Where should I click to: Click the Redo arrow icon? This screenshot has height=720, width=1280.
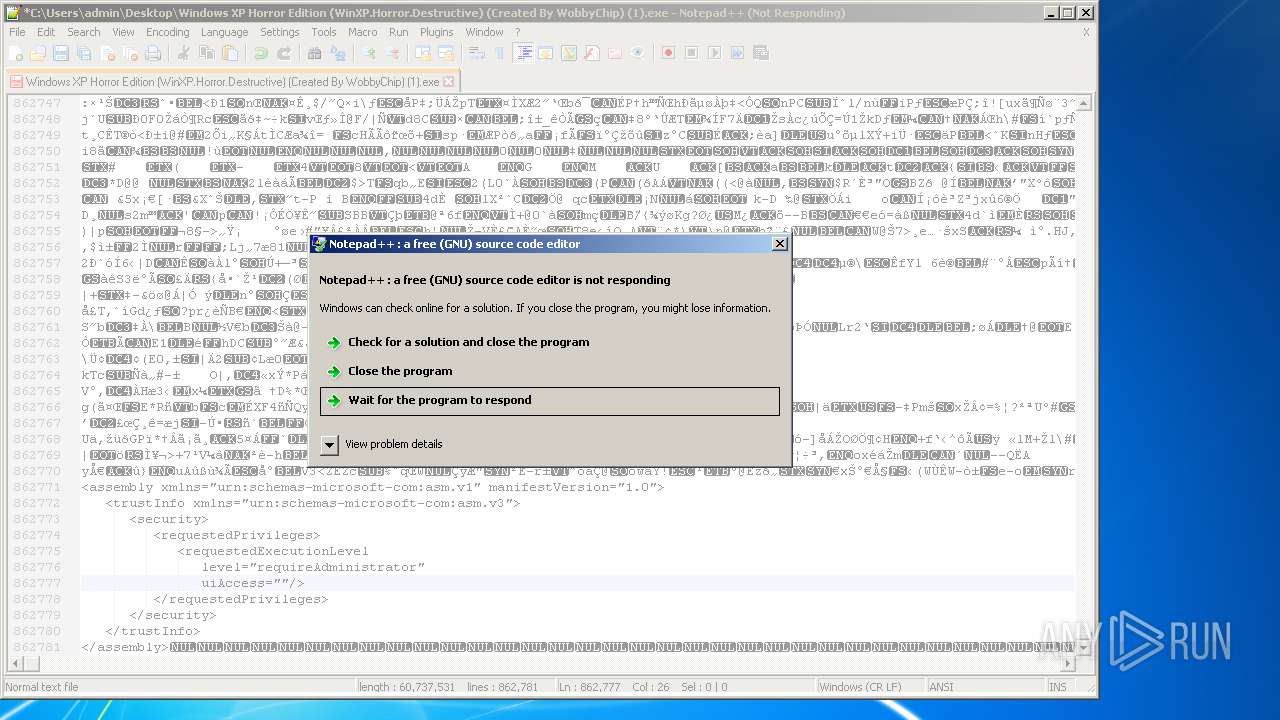pos(283,53)
